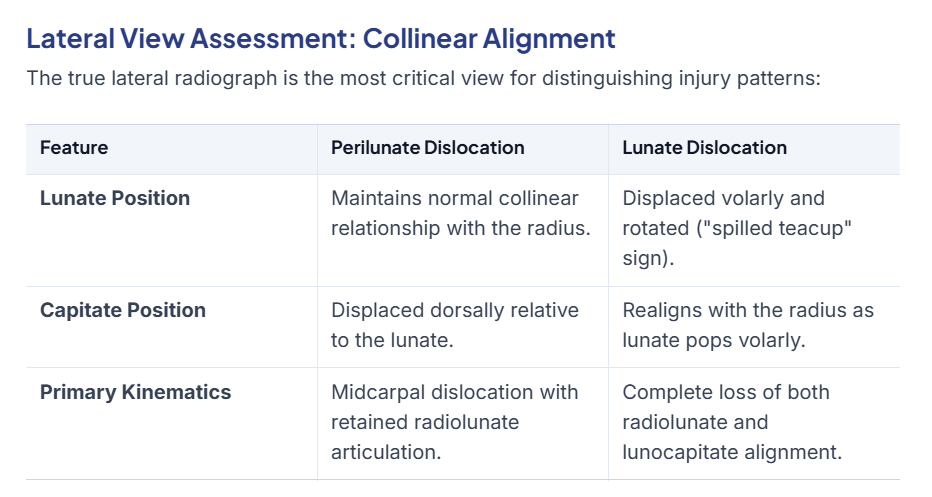Click the Capitate Position row label
Screen dimensions: 932x497
click(122, 310)
